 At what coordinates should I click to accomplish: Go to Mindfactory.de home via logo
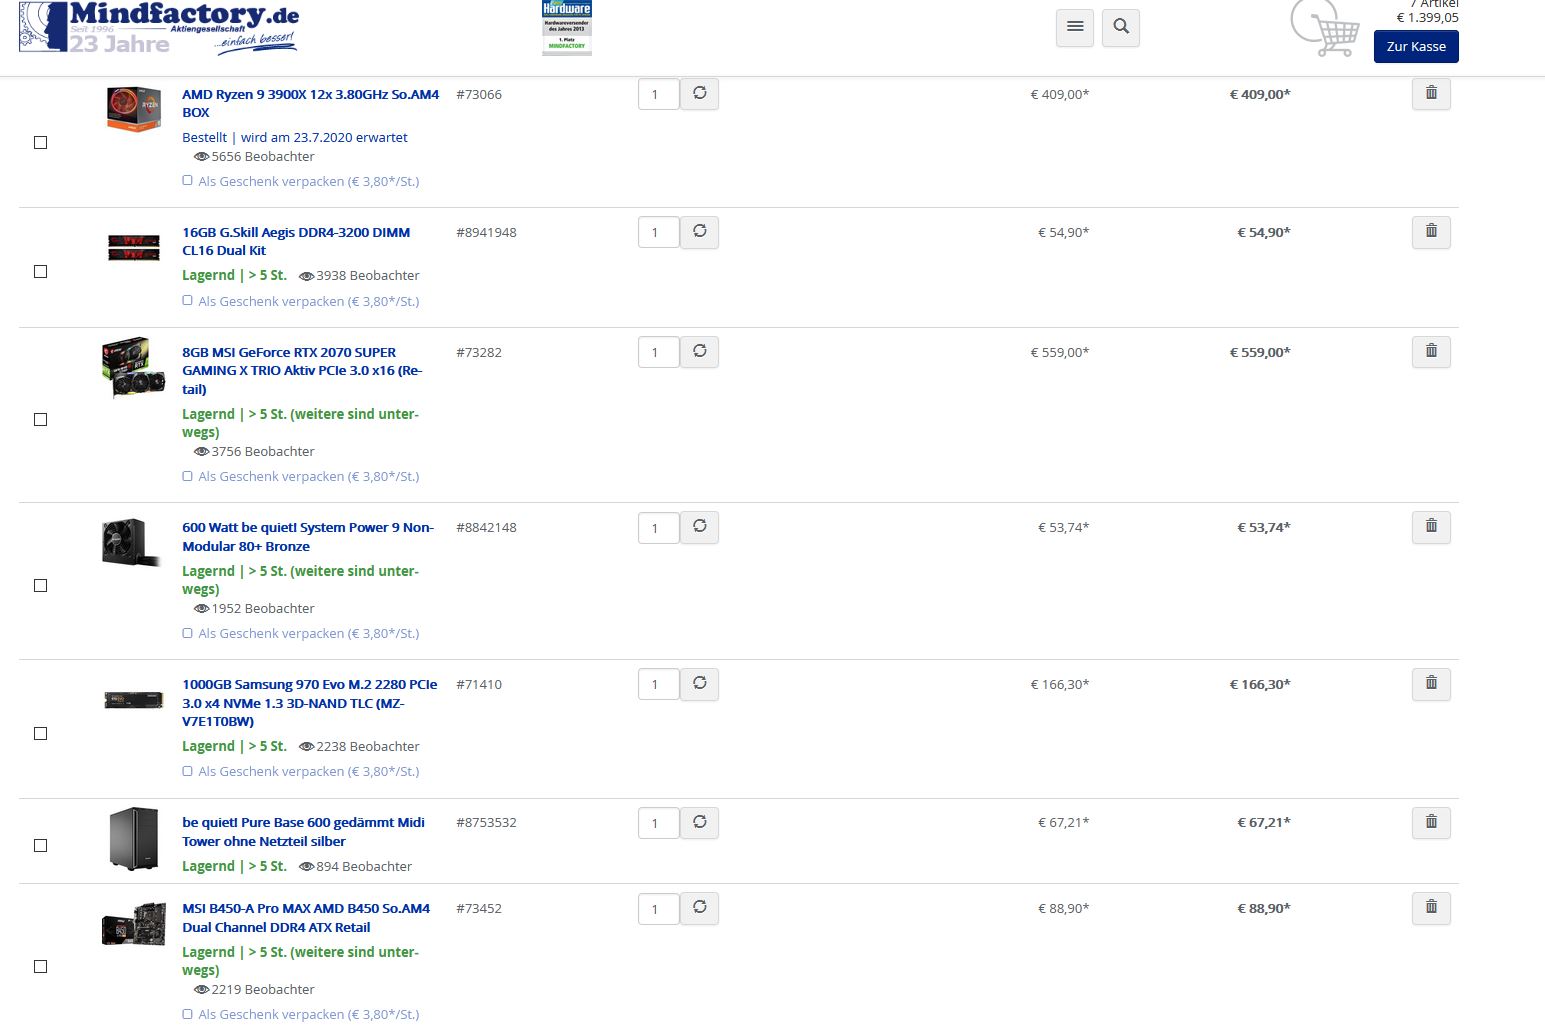coord(159,28)
